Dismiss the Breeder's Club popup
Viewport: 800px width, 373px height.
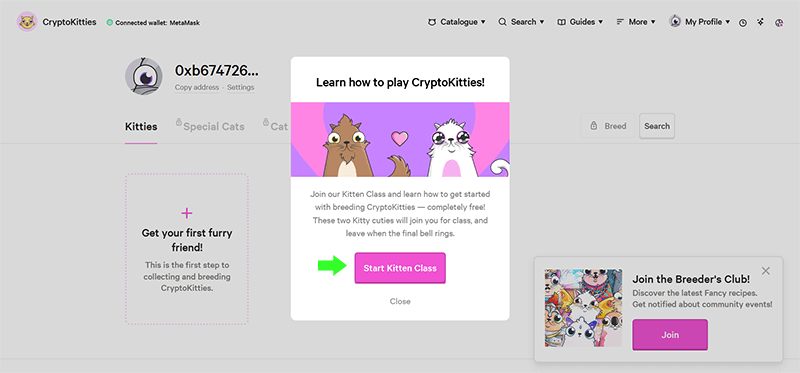point(765,271)
